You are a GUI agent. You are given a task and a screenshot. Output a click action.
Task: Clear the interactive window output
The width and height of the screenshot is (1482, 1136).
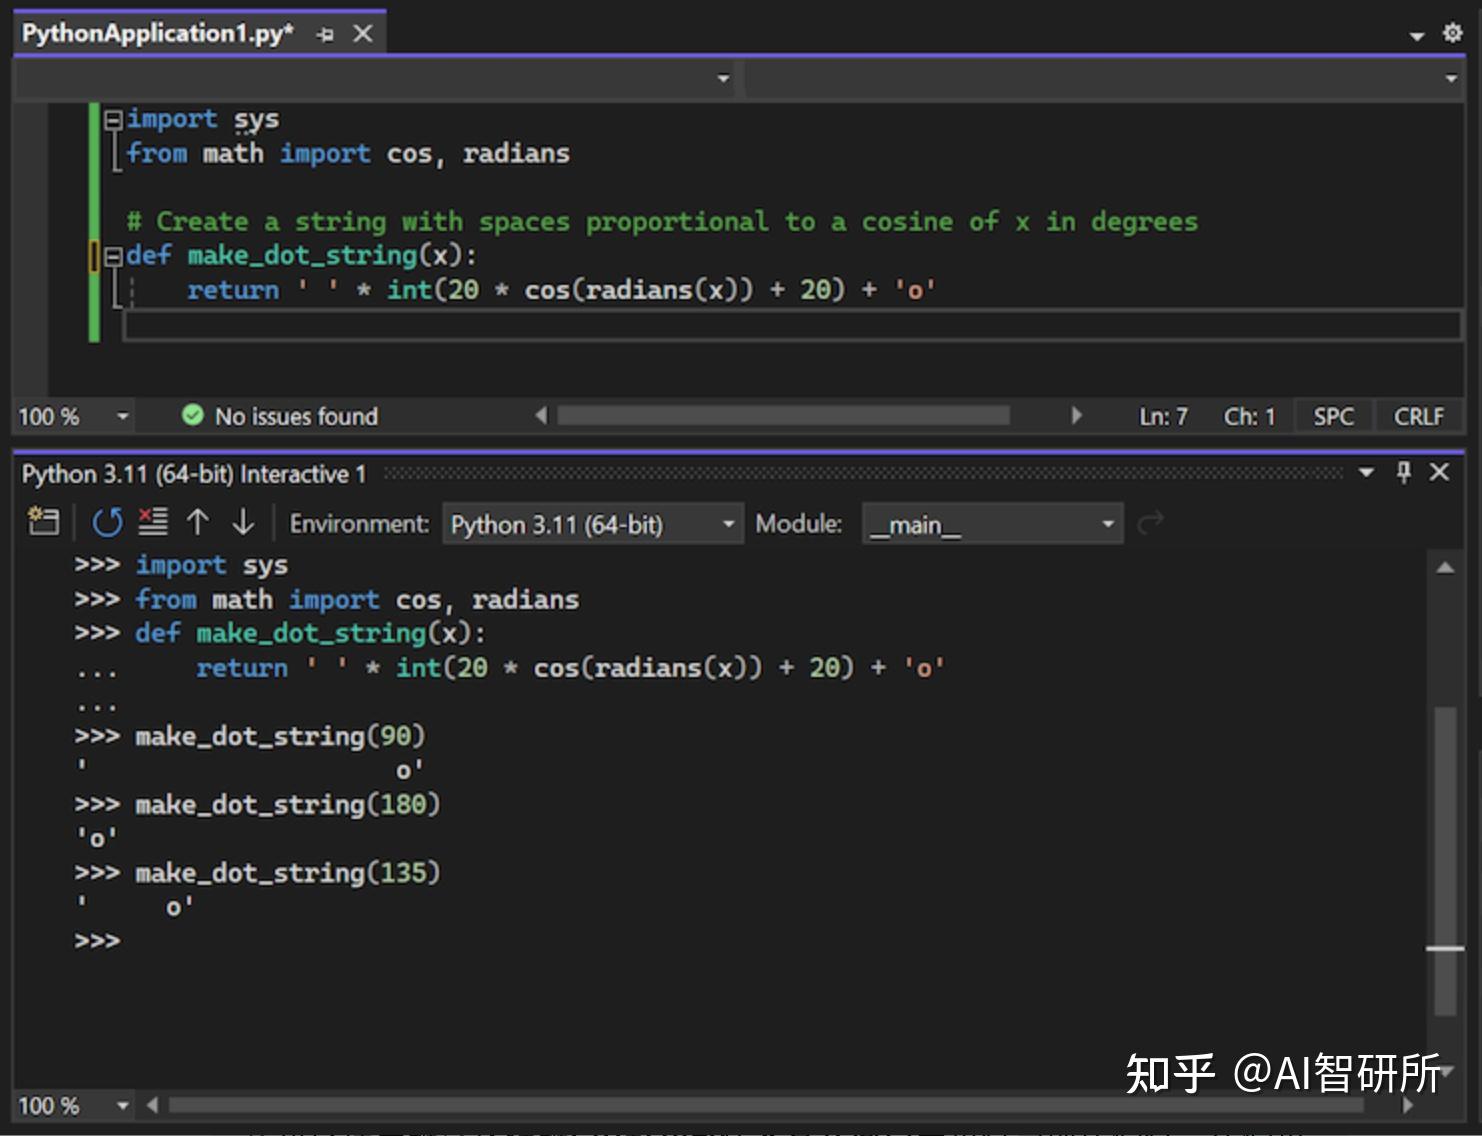pyautogui.click(x=153, y=522)
